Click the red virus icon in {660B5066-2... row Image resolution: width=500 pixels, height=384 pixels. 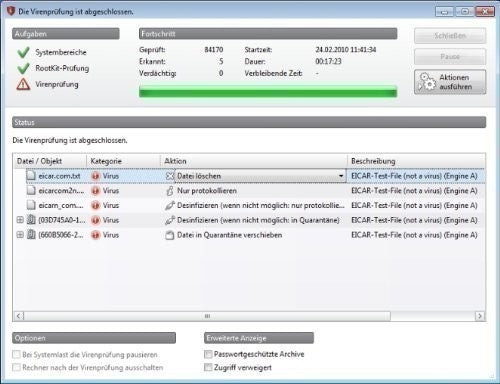click(96, 235)
